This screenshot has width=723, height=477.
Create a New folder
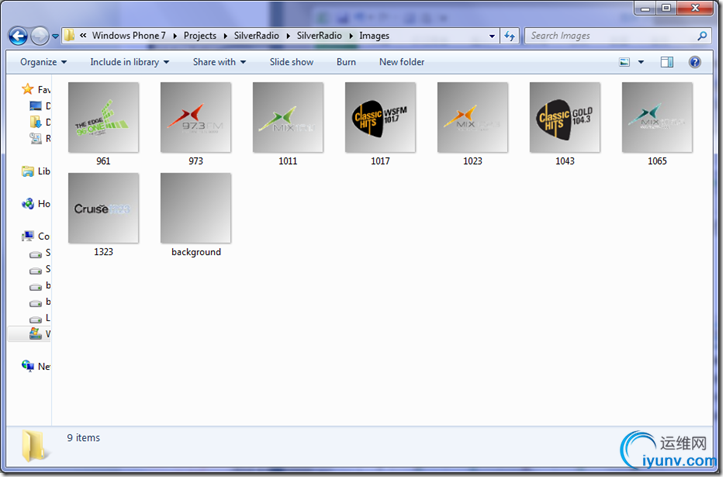coord(402,62)
